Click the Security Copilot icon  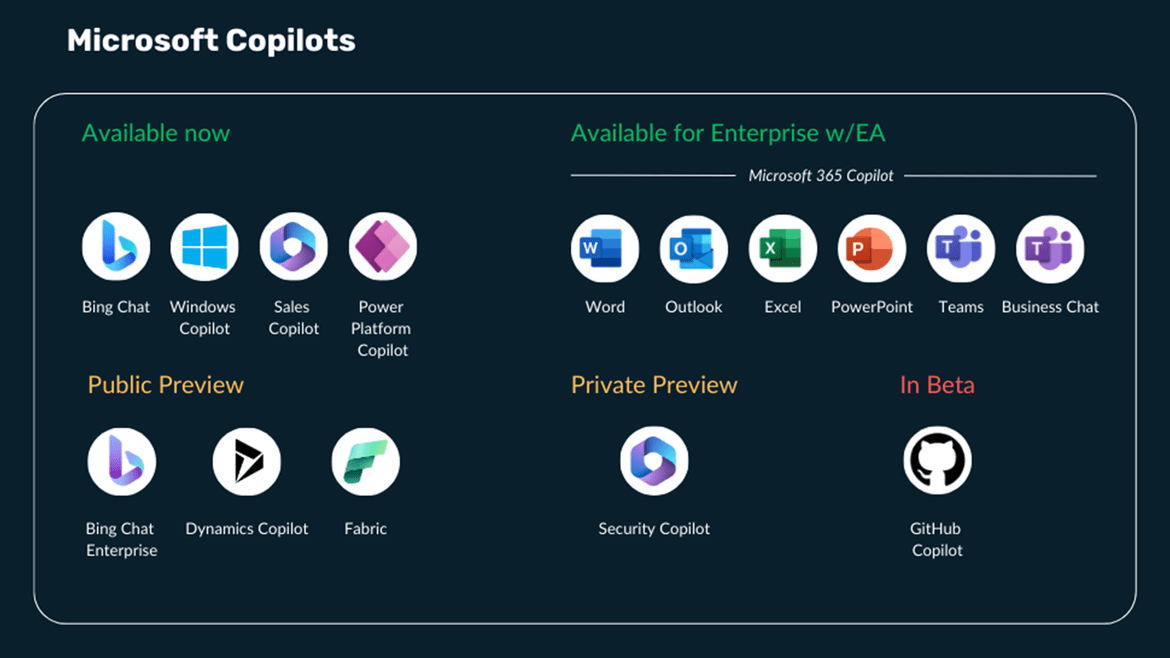click(x=654, y=461)
